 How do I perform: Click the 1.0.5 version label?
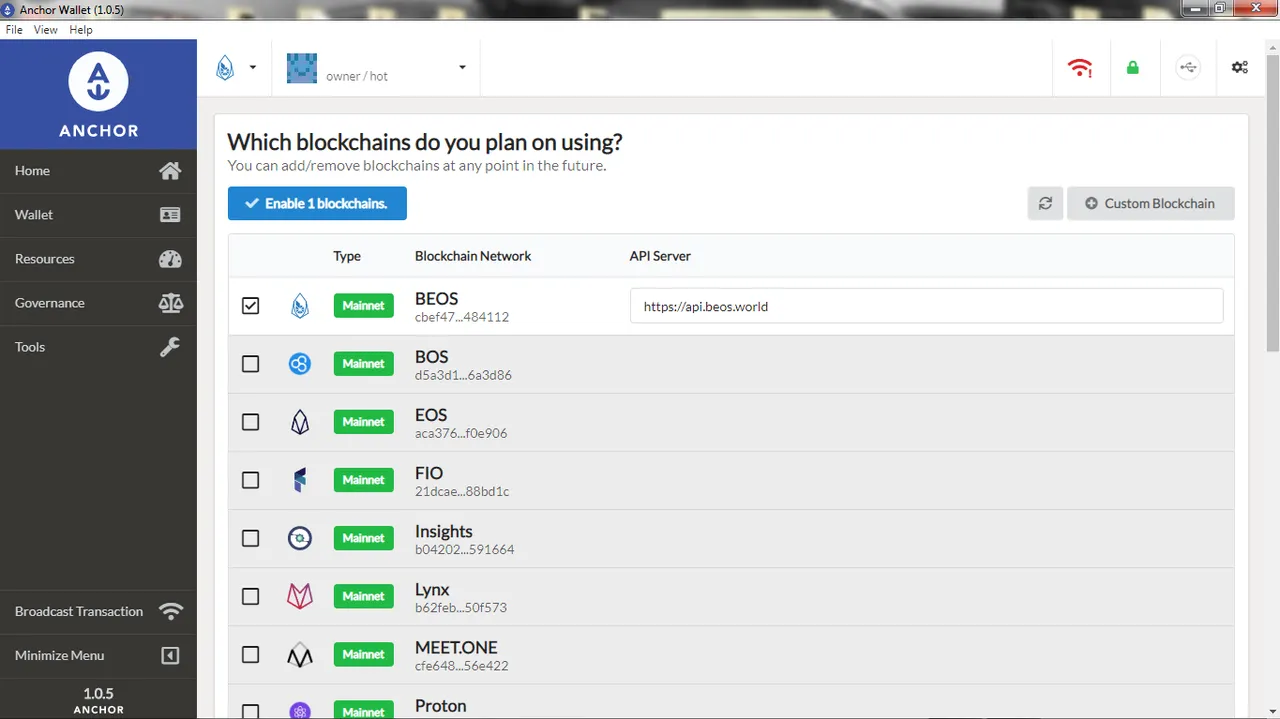(x=98, y=693)
